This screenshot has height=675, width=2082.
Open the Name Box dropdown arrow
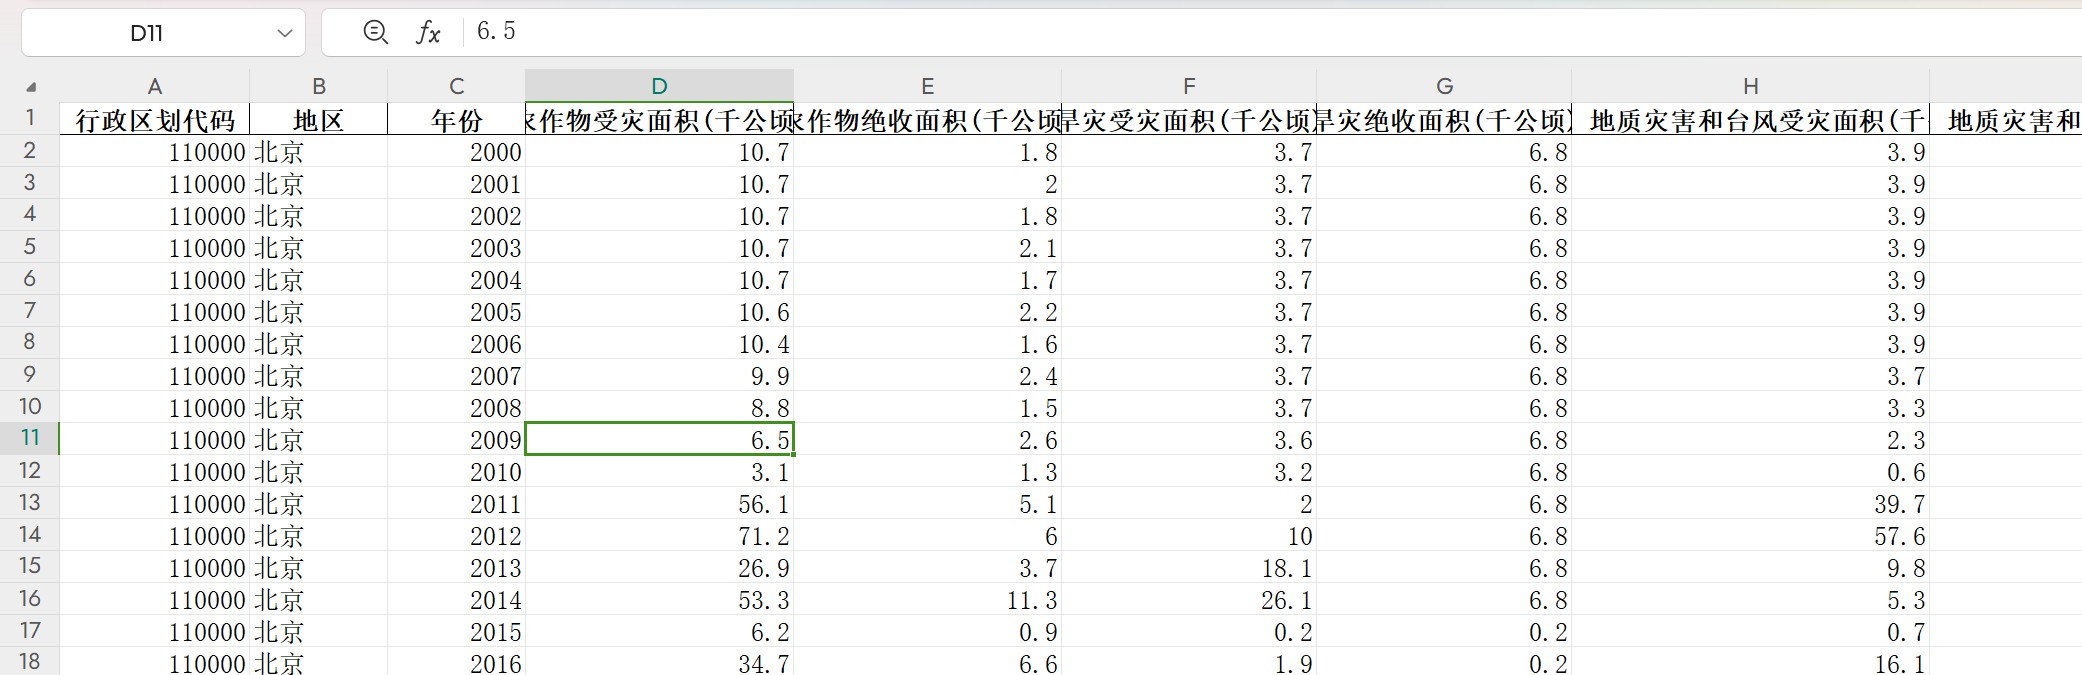click(285, 33)
